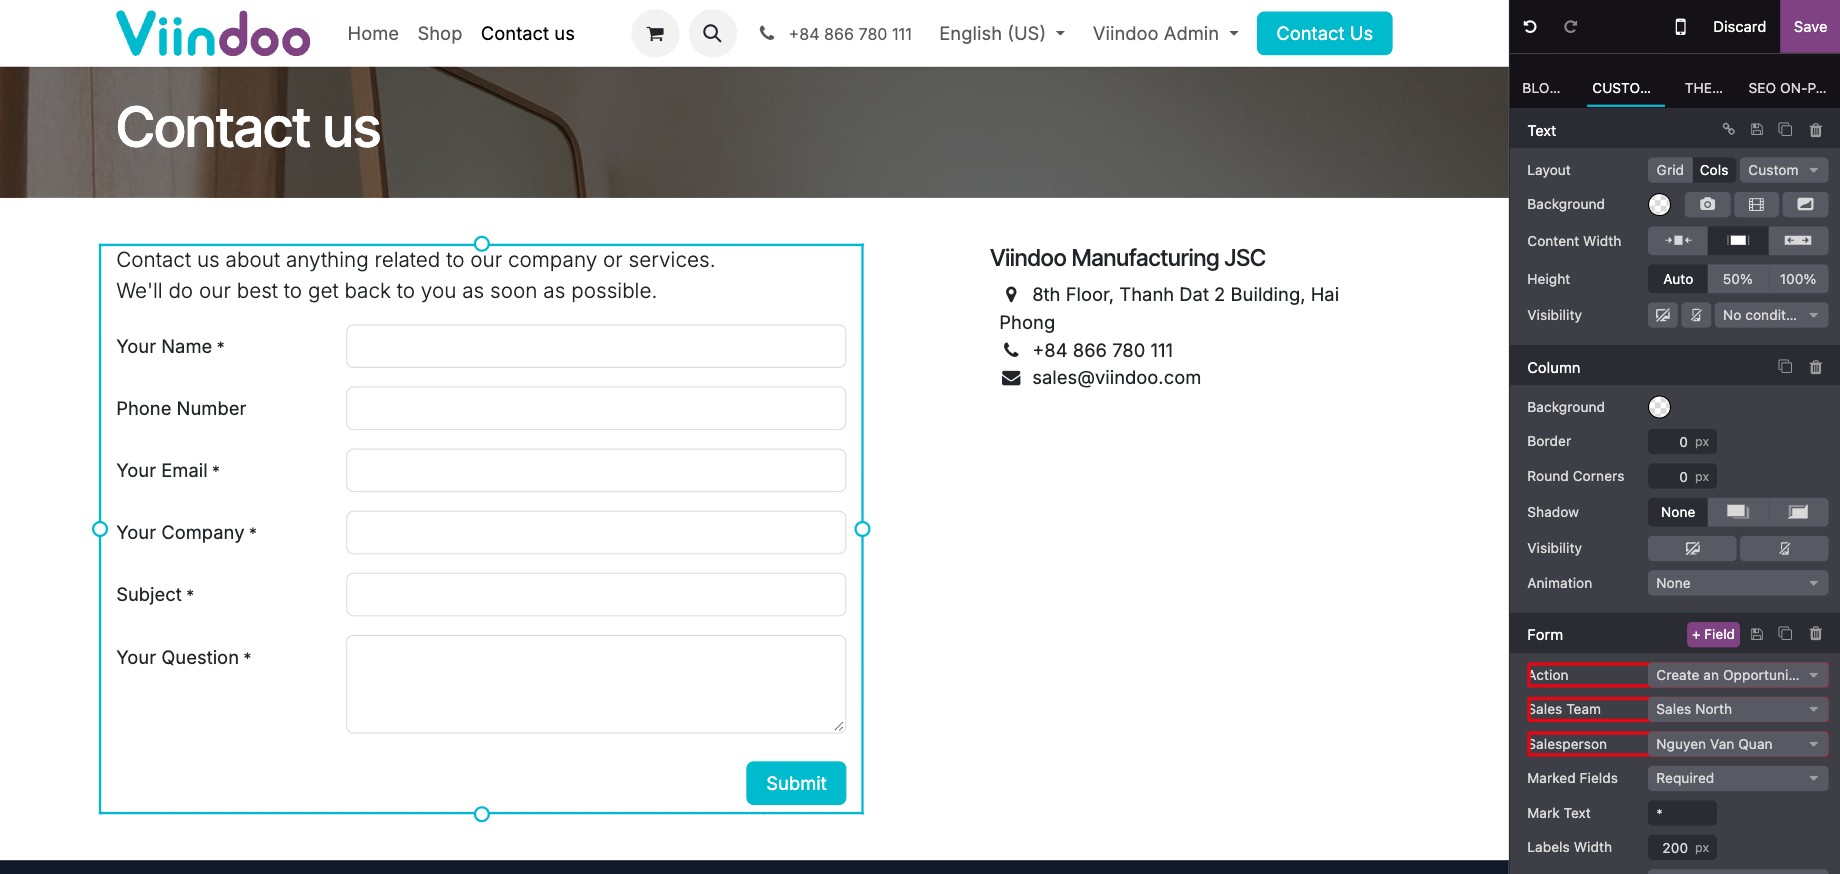Delete the Form
This screenshot has height=874, width=1840.
click(1816, 634)
